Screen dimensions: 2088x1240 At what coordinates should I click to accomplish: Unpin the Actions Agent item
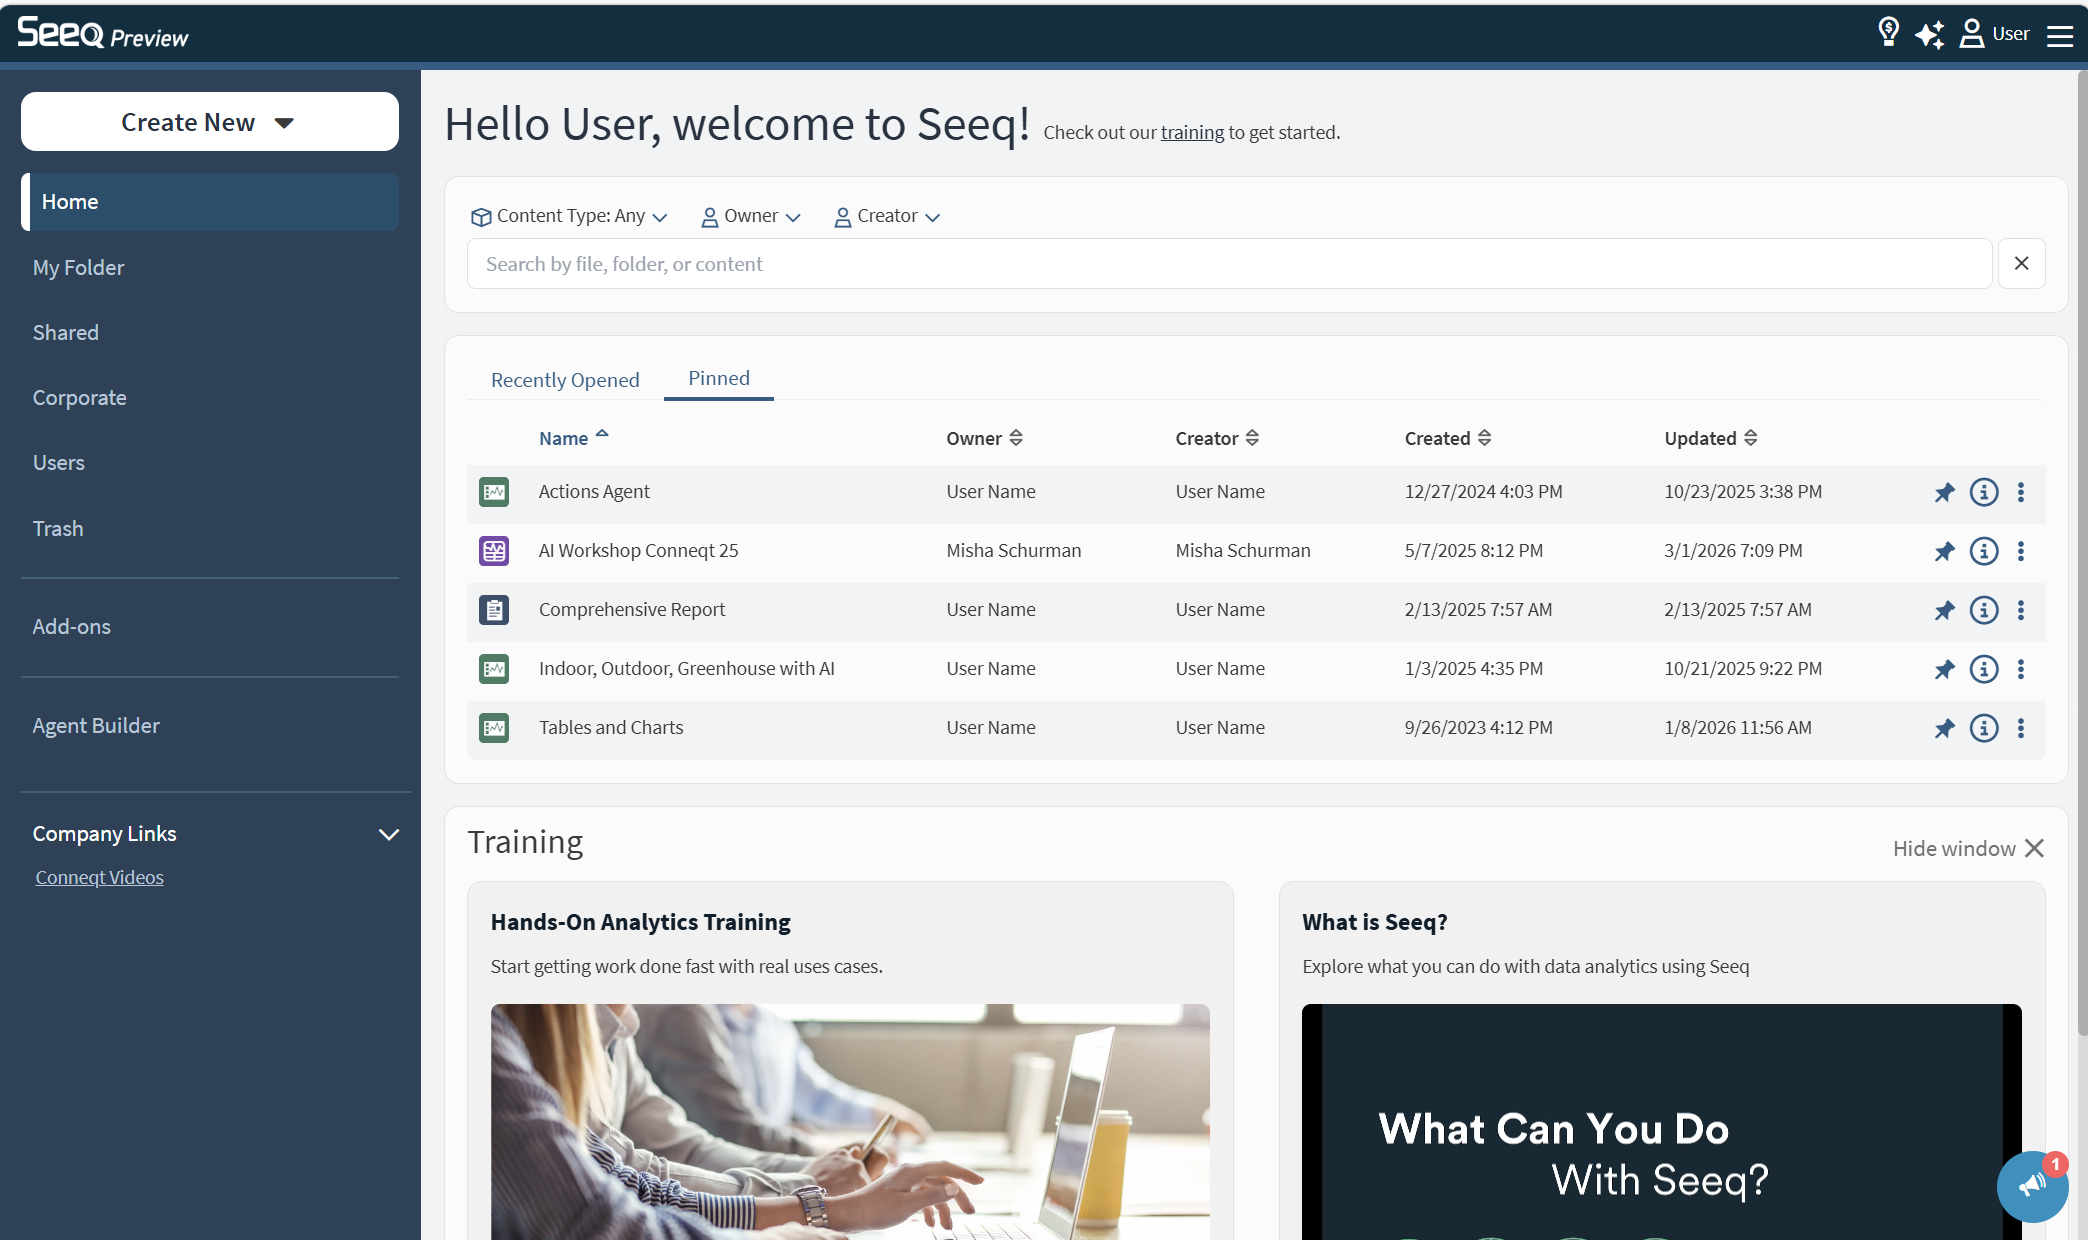[1944, 492]
